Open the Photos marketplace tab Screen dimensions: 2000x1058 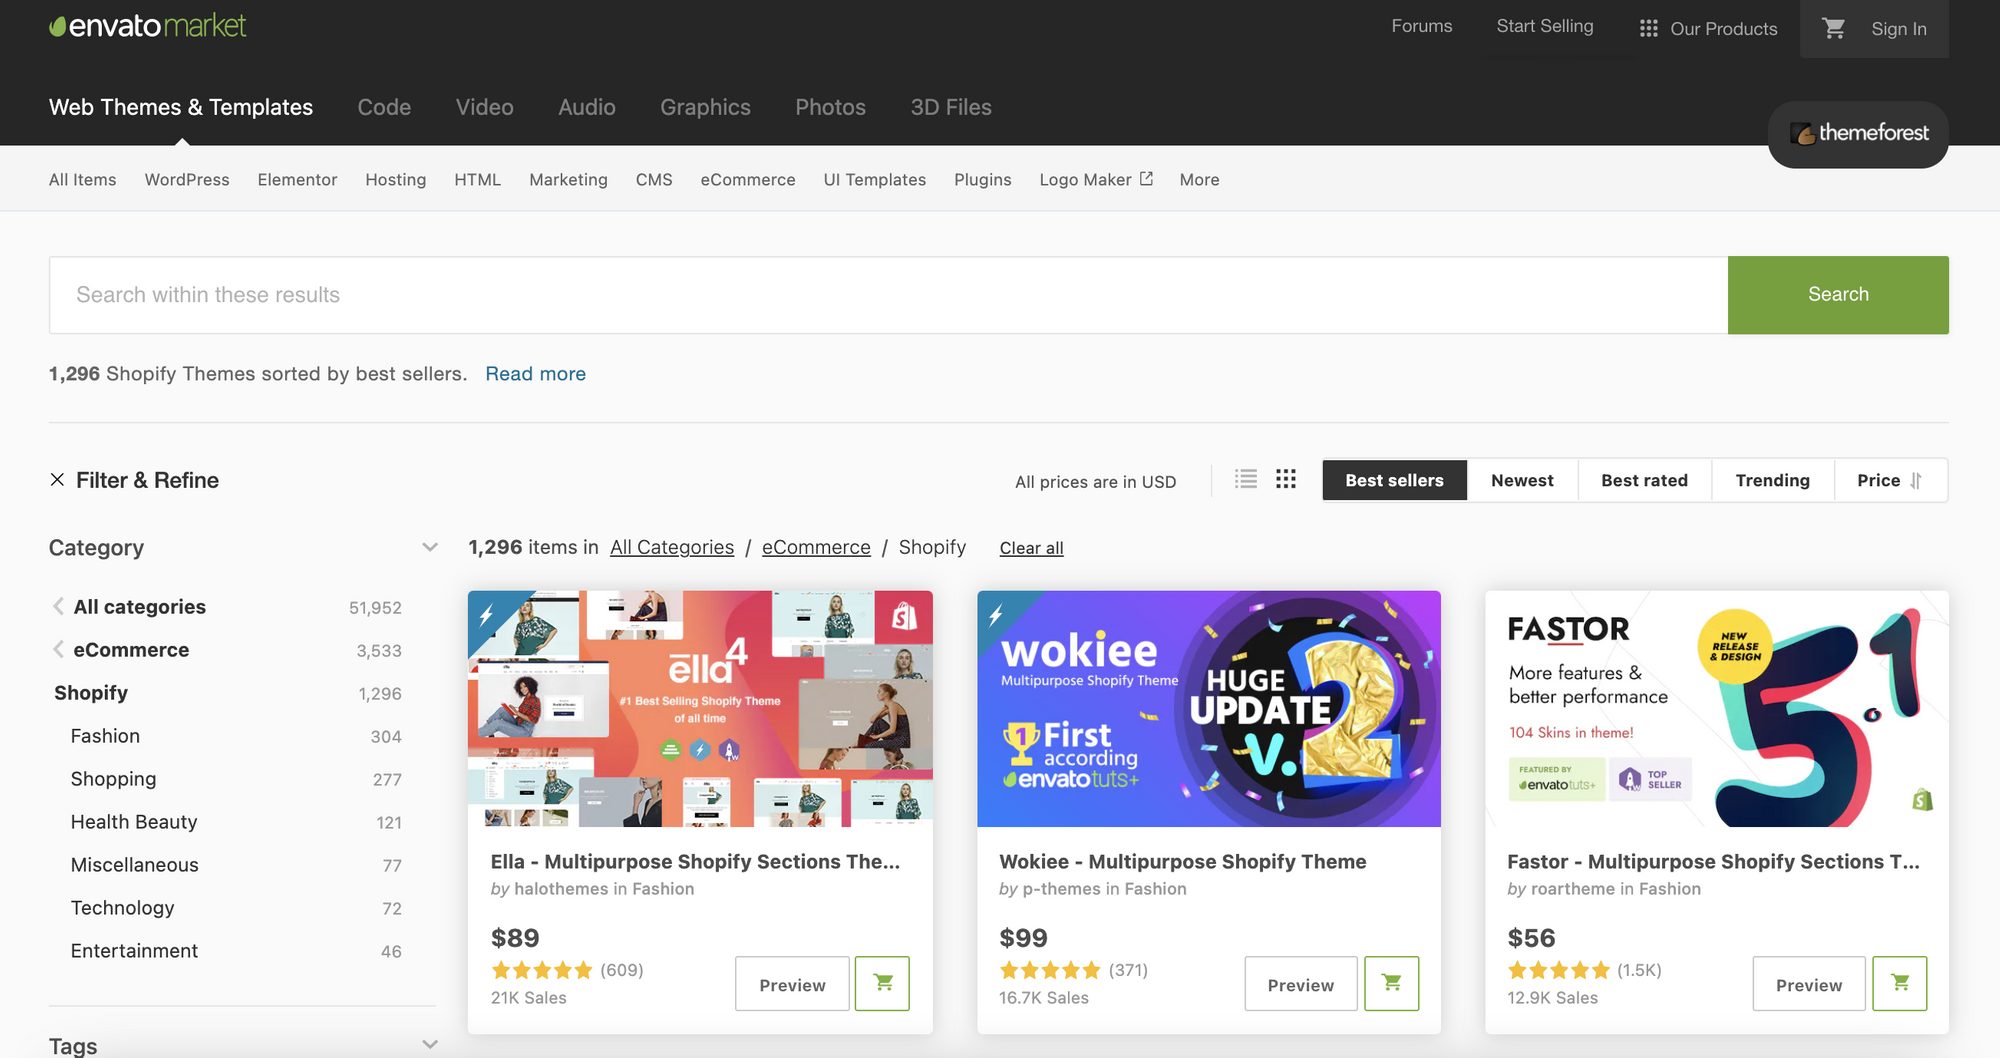[x=830, y=107]
